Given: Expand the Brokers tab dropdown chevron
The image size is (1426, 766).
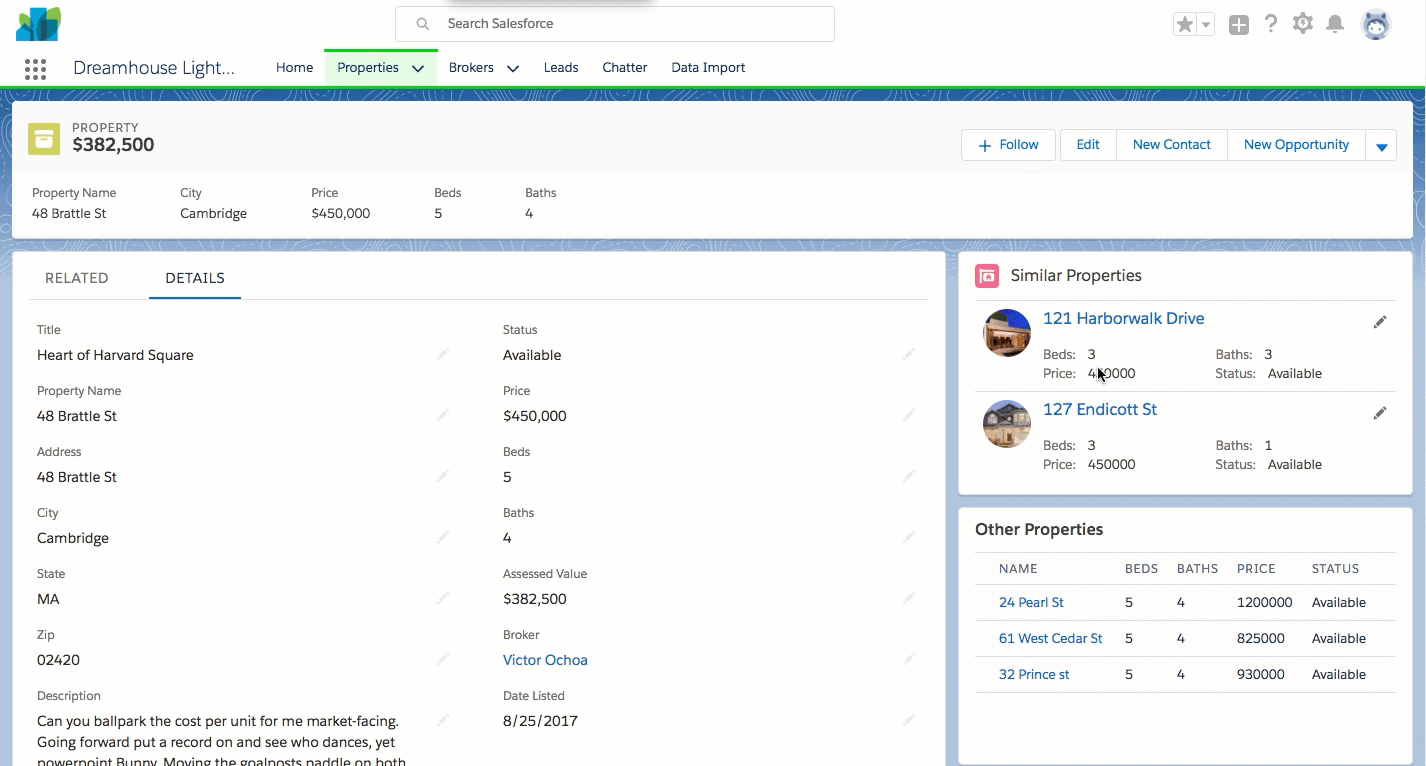Looking at the screenshot, I should (x=513, y=68).
